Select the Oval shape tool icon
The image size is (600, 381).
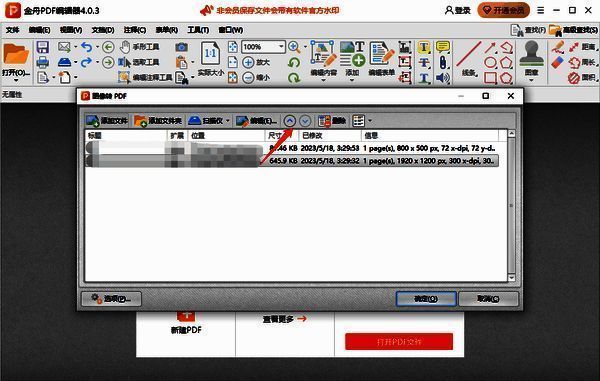click(490, 62)
